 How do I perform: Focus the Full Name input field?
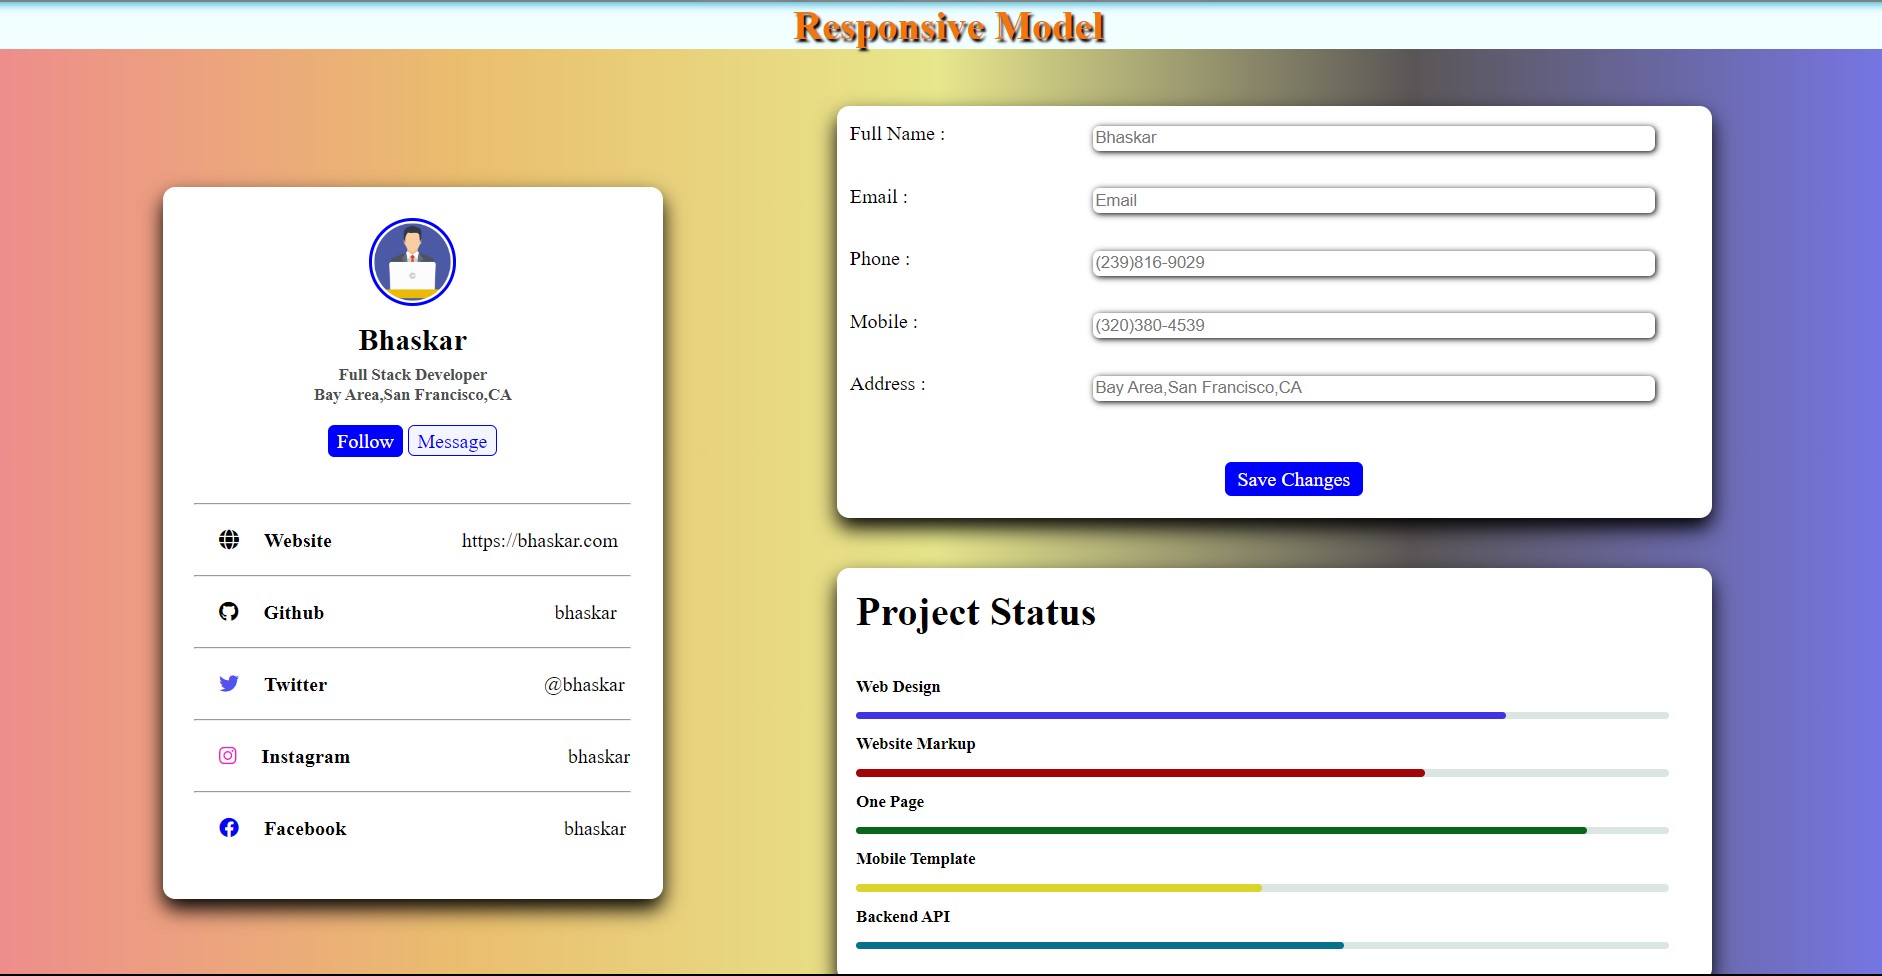[1373, 138]
